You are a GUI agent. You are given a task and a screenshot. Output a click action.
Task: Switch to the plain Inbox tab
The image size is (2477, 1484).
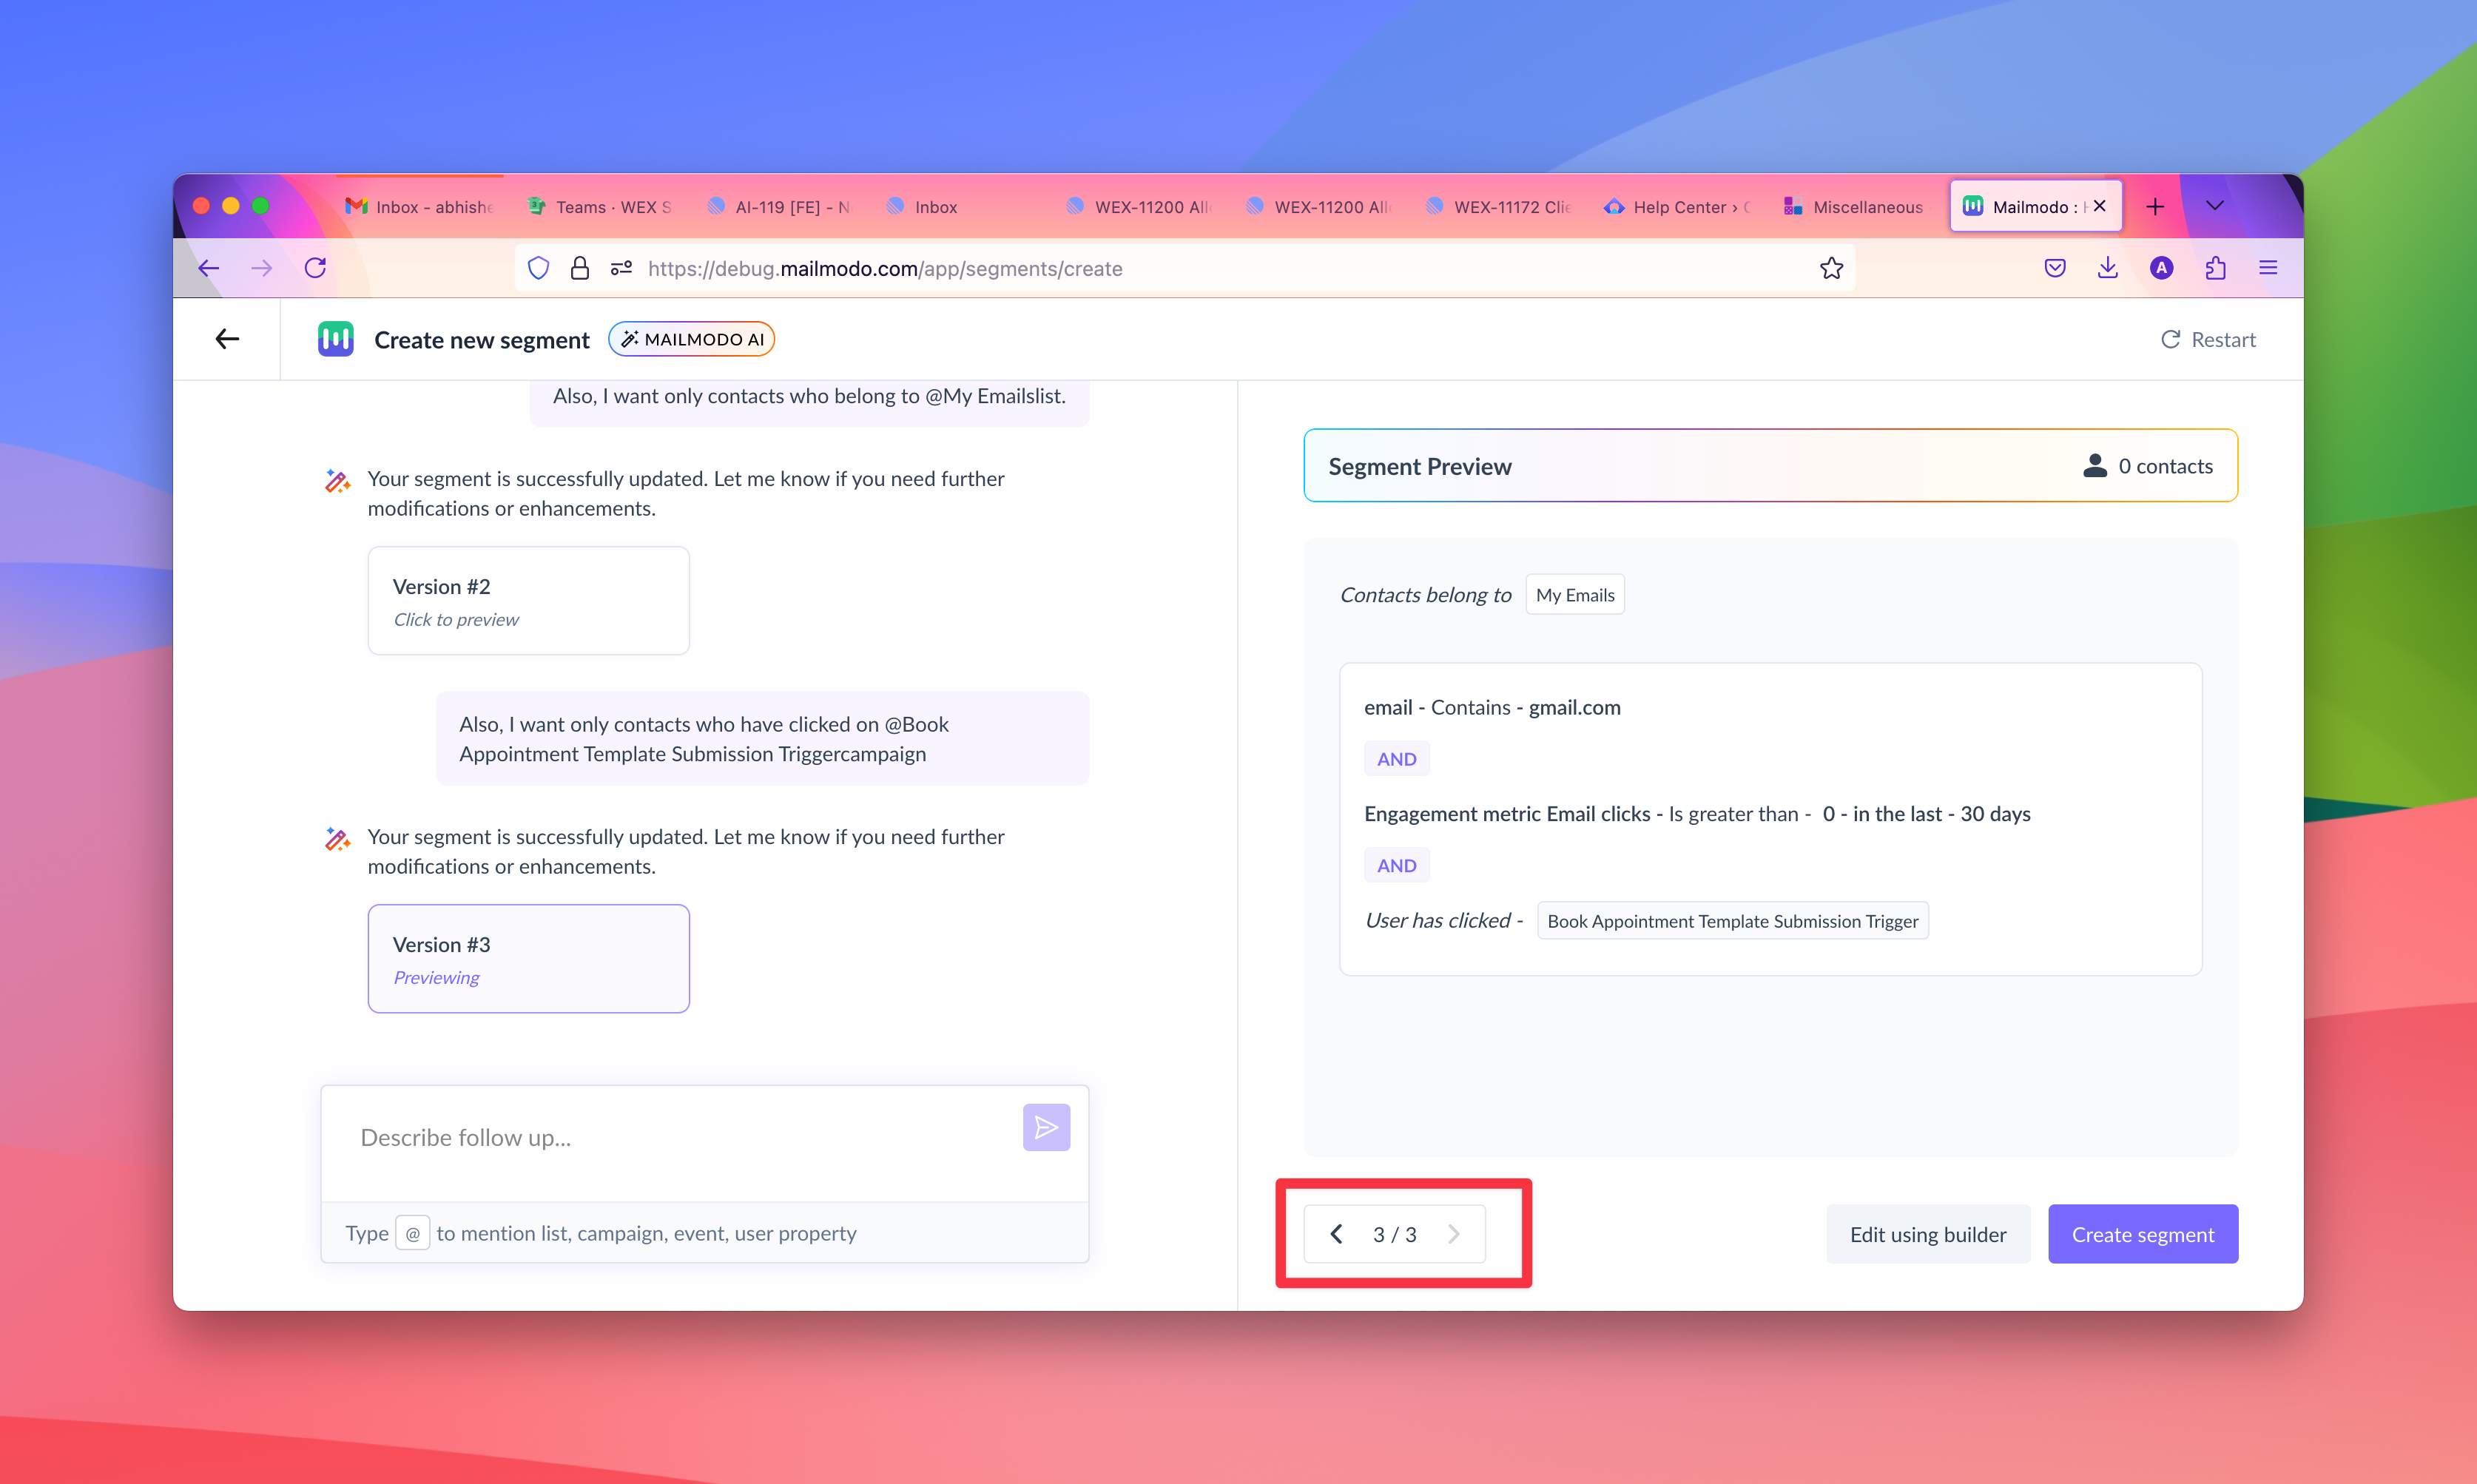pos(960,207)
